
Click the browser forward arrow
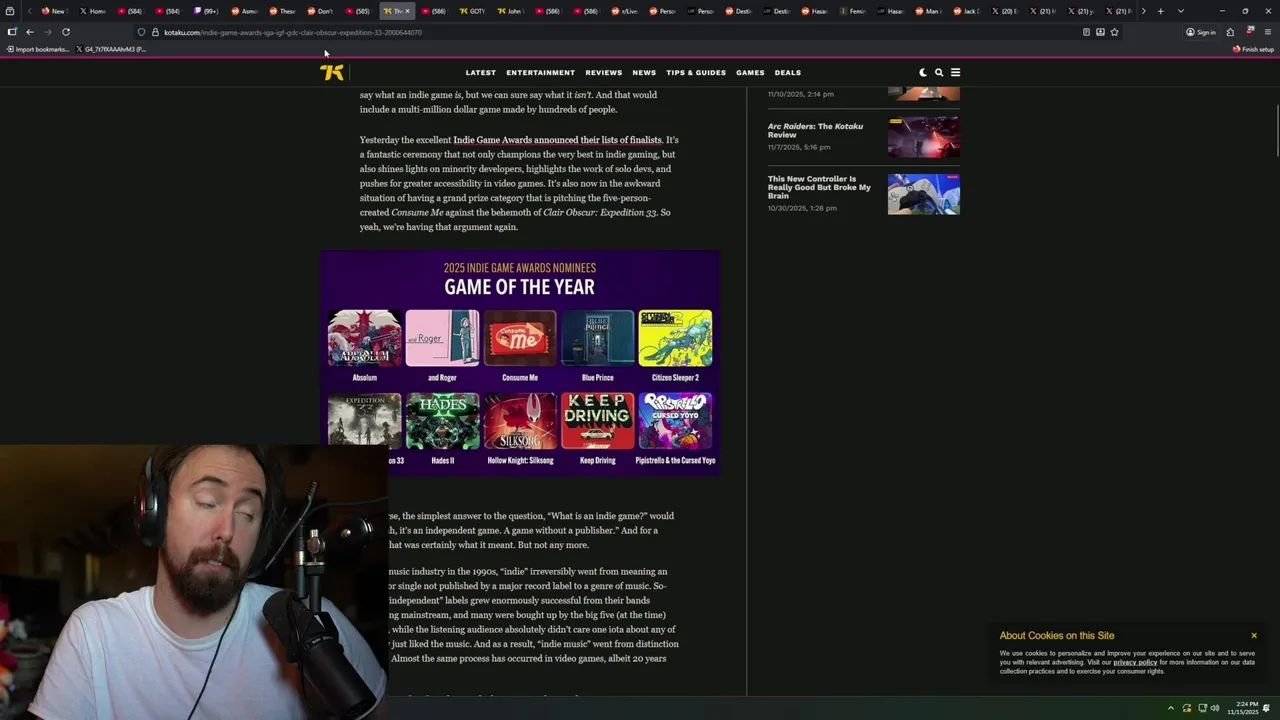pyautogui.click(x=47, y=32)
